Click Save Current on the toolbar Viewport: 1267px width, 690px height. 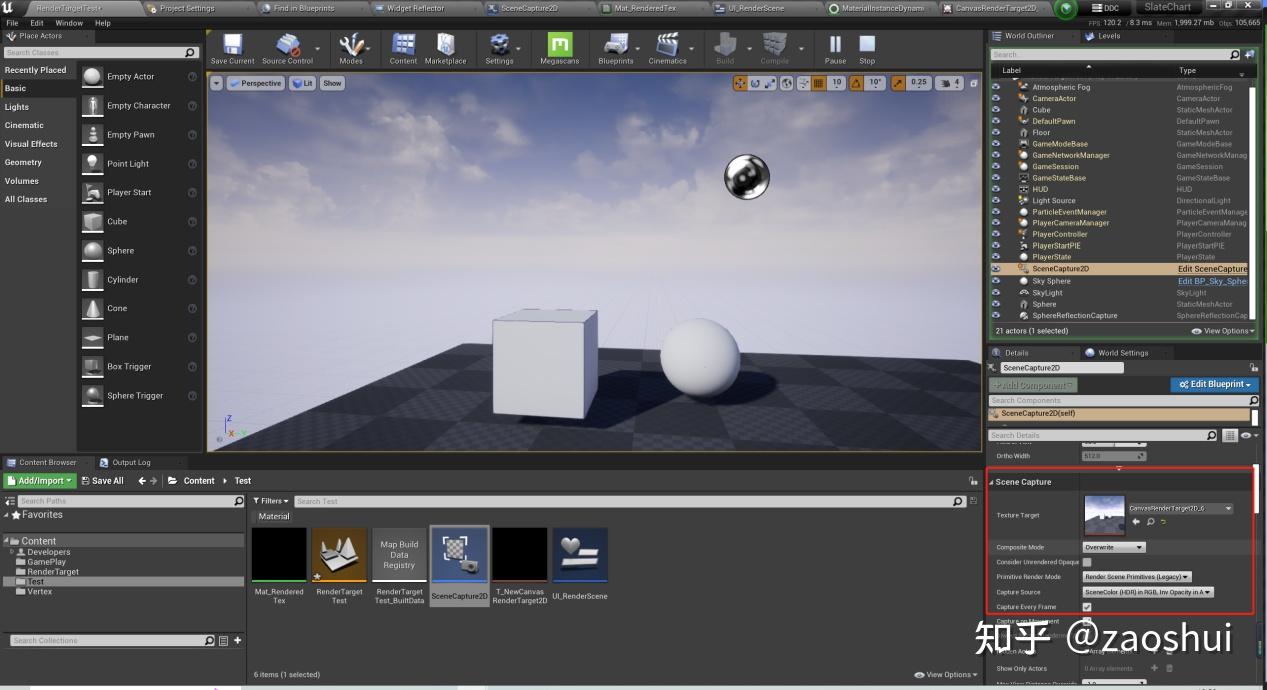231,47
